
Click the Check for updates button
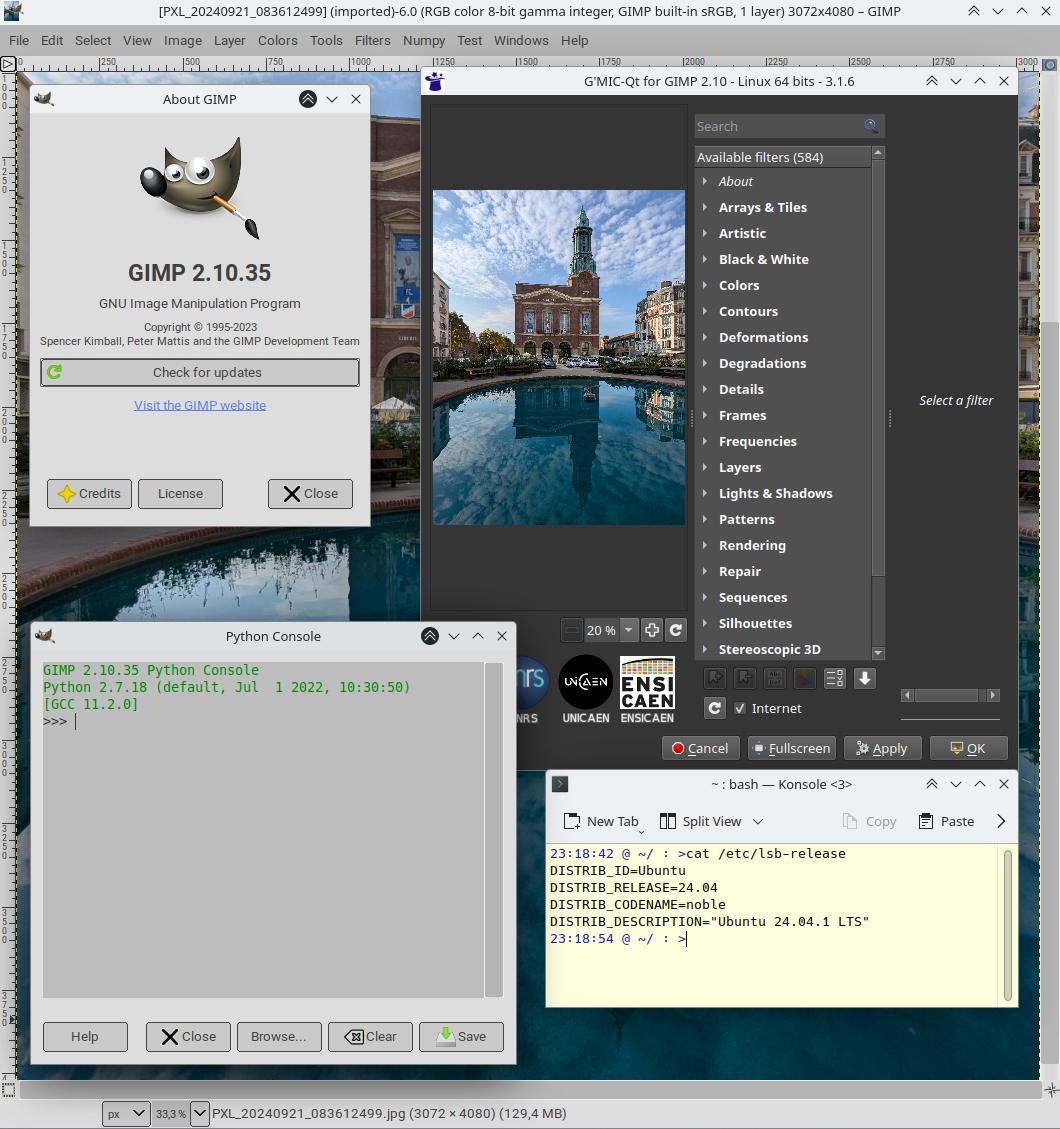click(x=200, y=372)
